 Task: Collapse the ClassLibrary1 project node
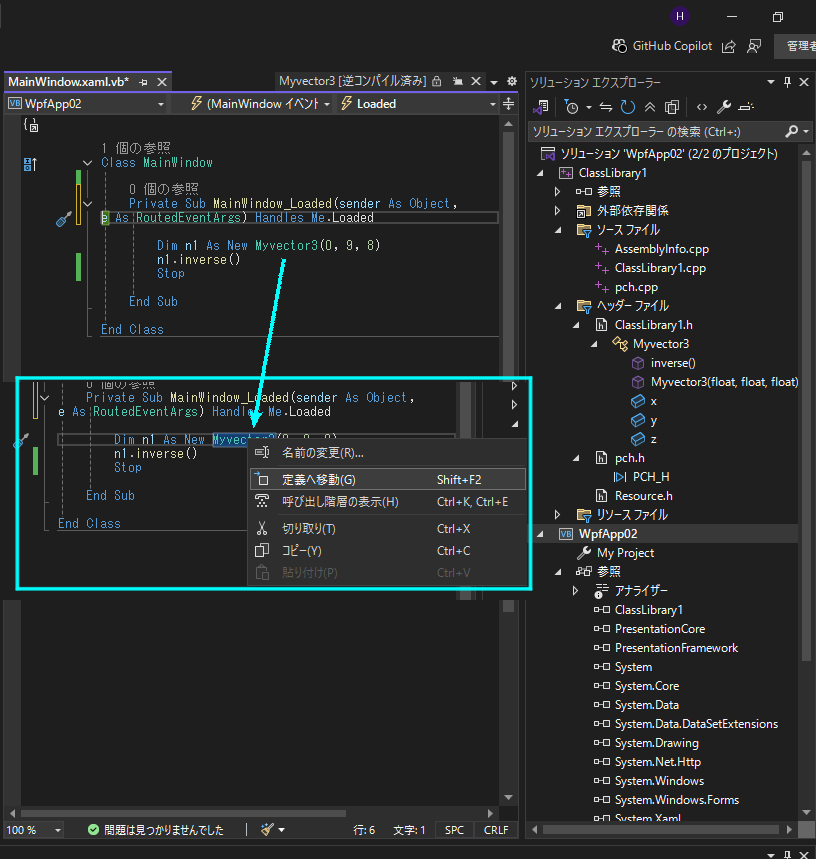[x=541, y=173]
